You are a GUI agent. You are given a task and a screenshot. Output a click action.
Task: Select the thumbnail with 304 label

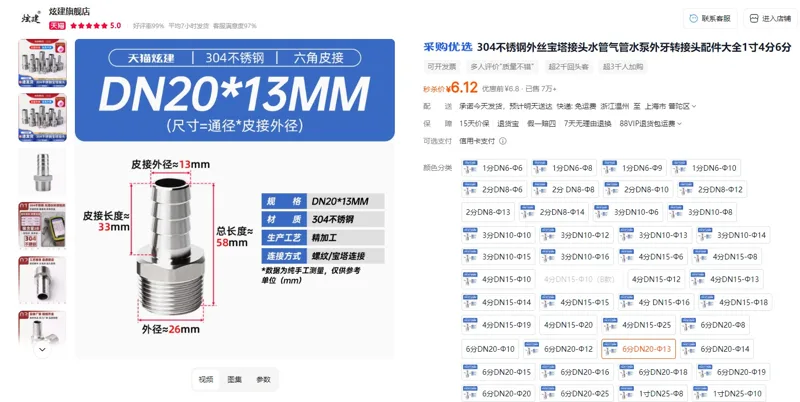[42, 225]
